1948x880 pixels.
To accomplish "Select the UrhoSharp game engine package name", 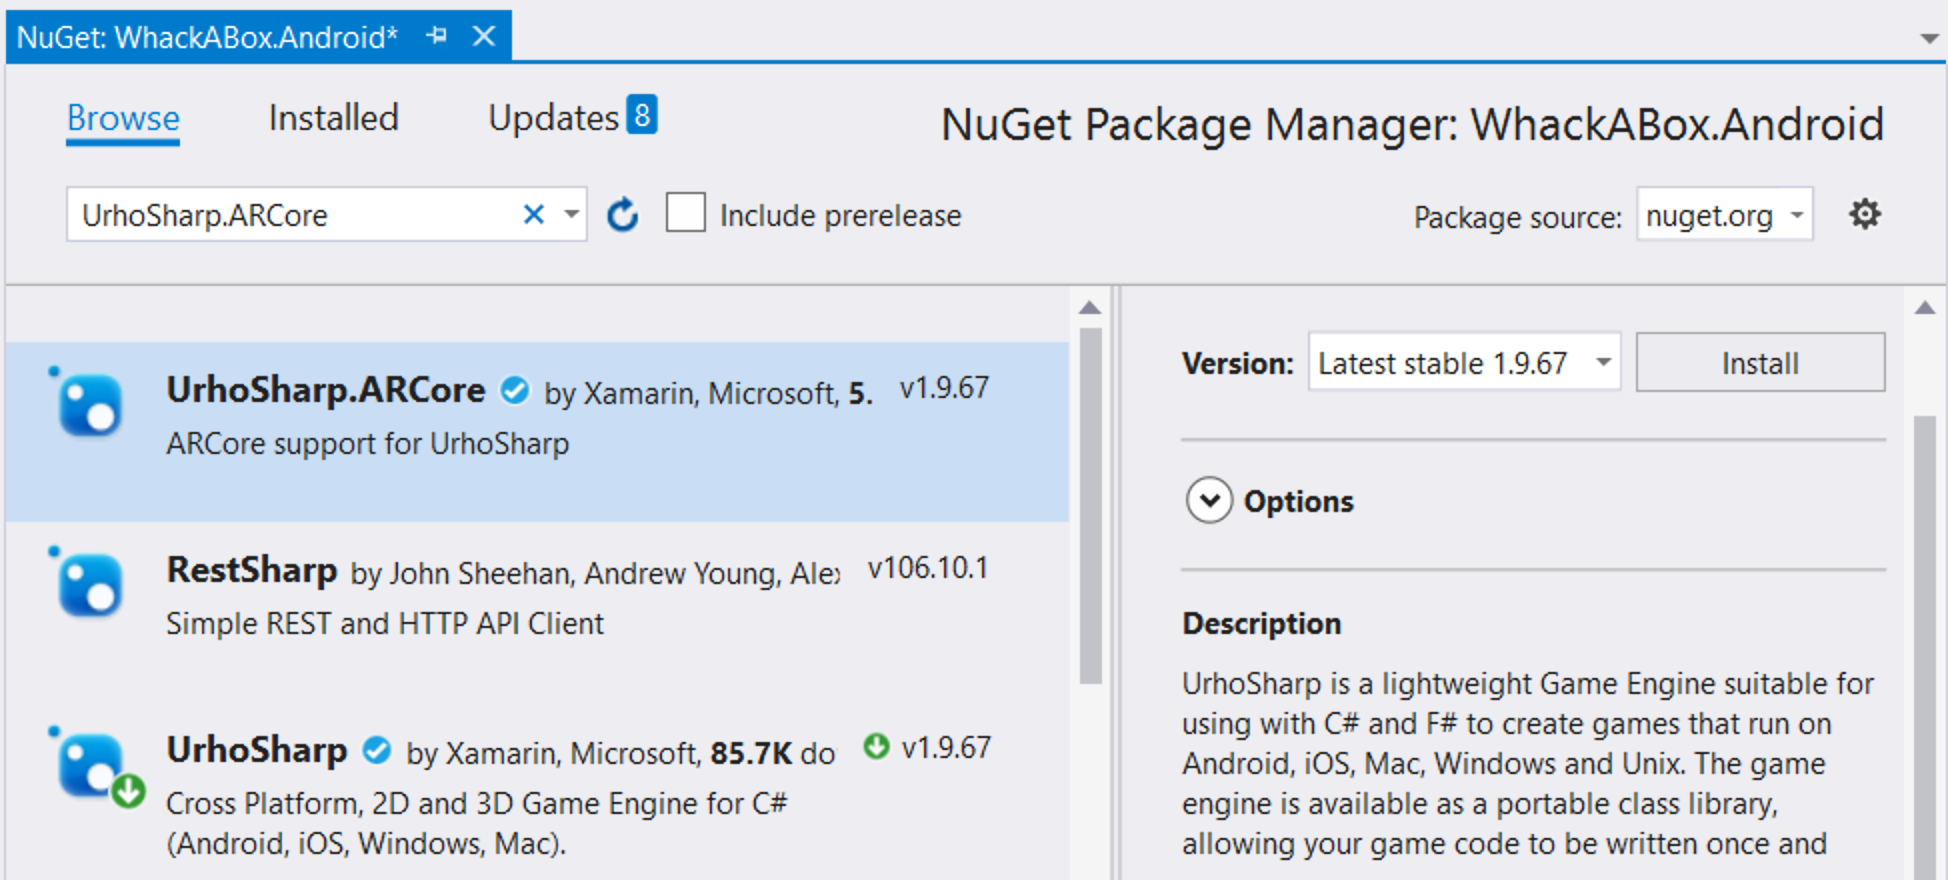I will [x=256, y=750].
